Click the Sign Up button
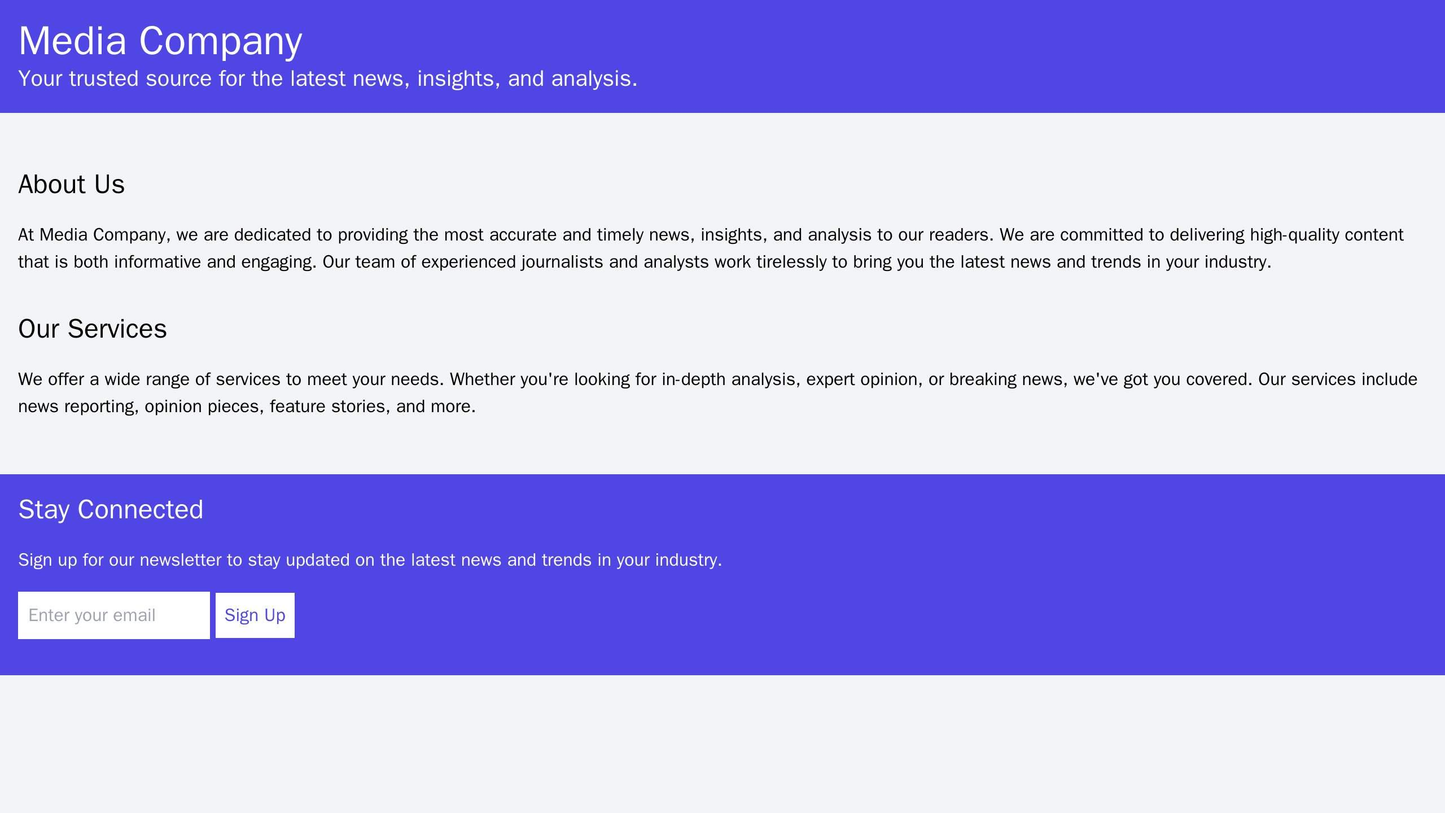Screen dimensions: 1445x813 tap(255, 615)
